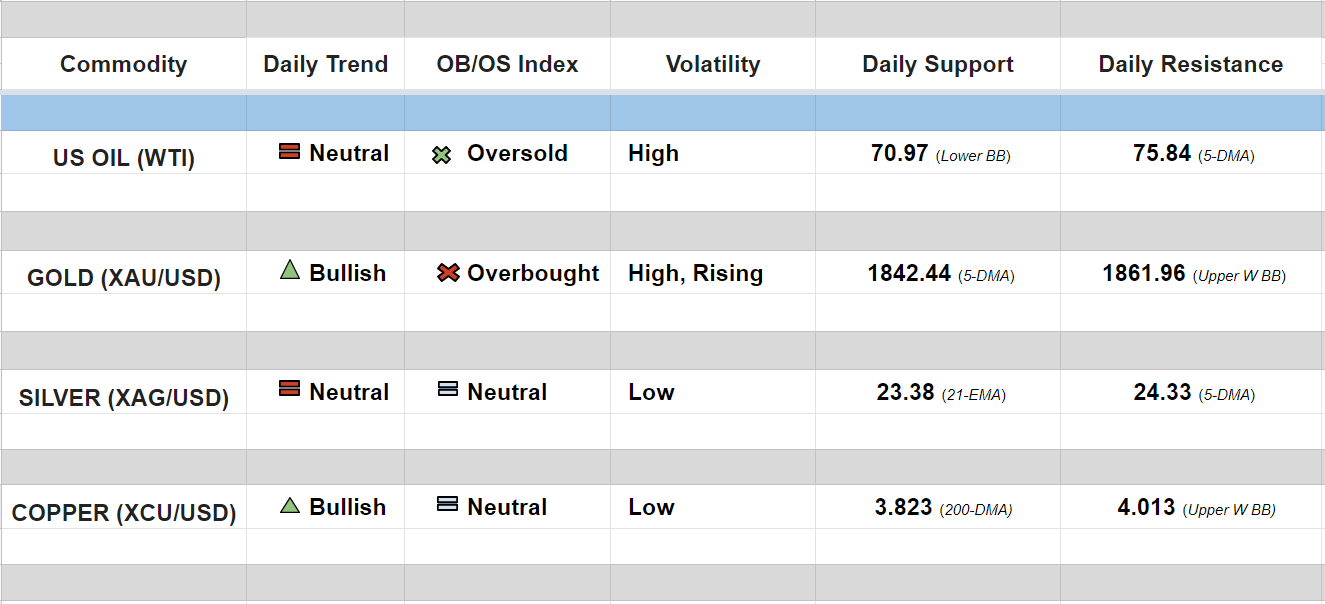
Task: Click the gray neutral OB/OS icon for COPPER
Action: click(448, 504)
